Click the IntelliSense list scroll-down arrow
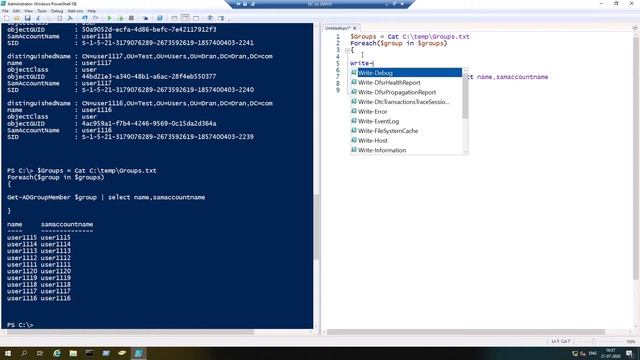Image resolution: width=640 pixels, height=360 pixels. [465, 152]
